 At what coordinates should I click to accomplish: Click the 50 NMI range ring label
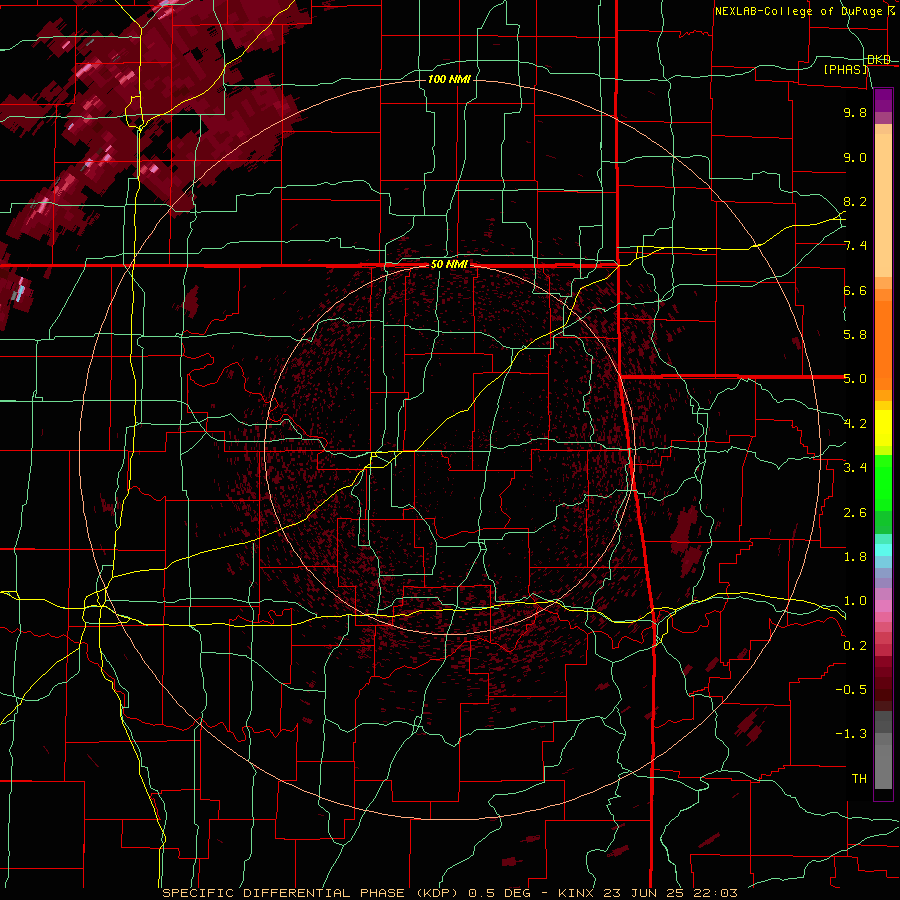pos(449,265)
